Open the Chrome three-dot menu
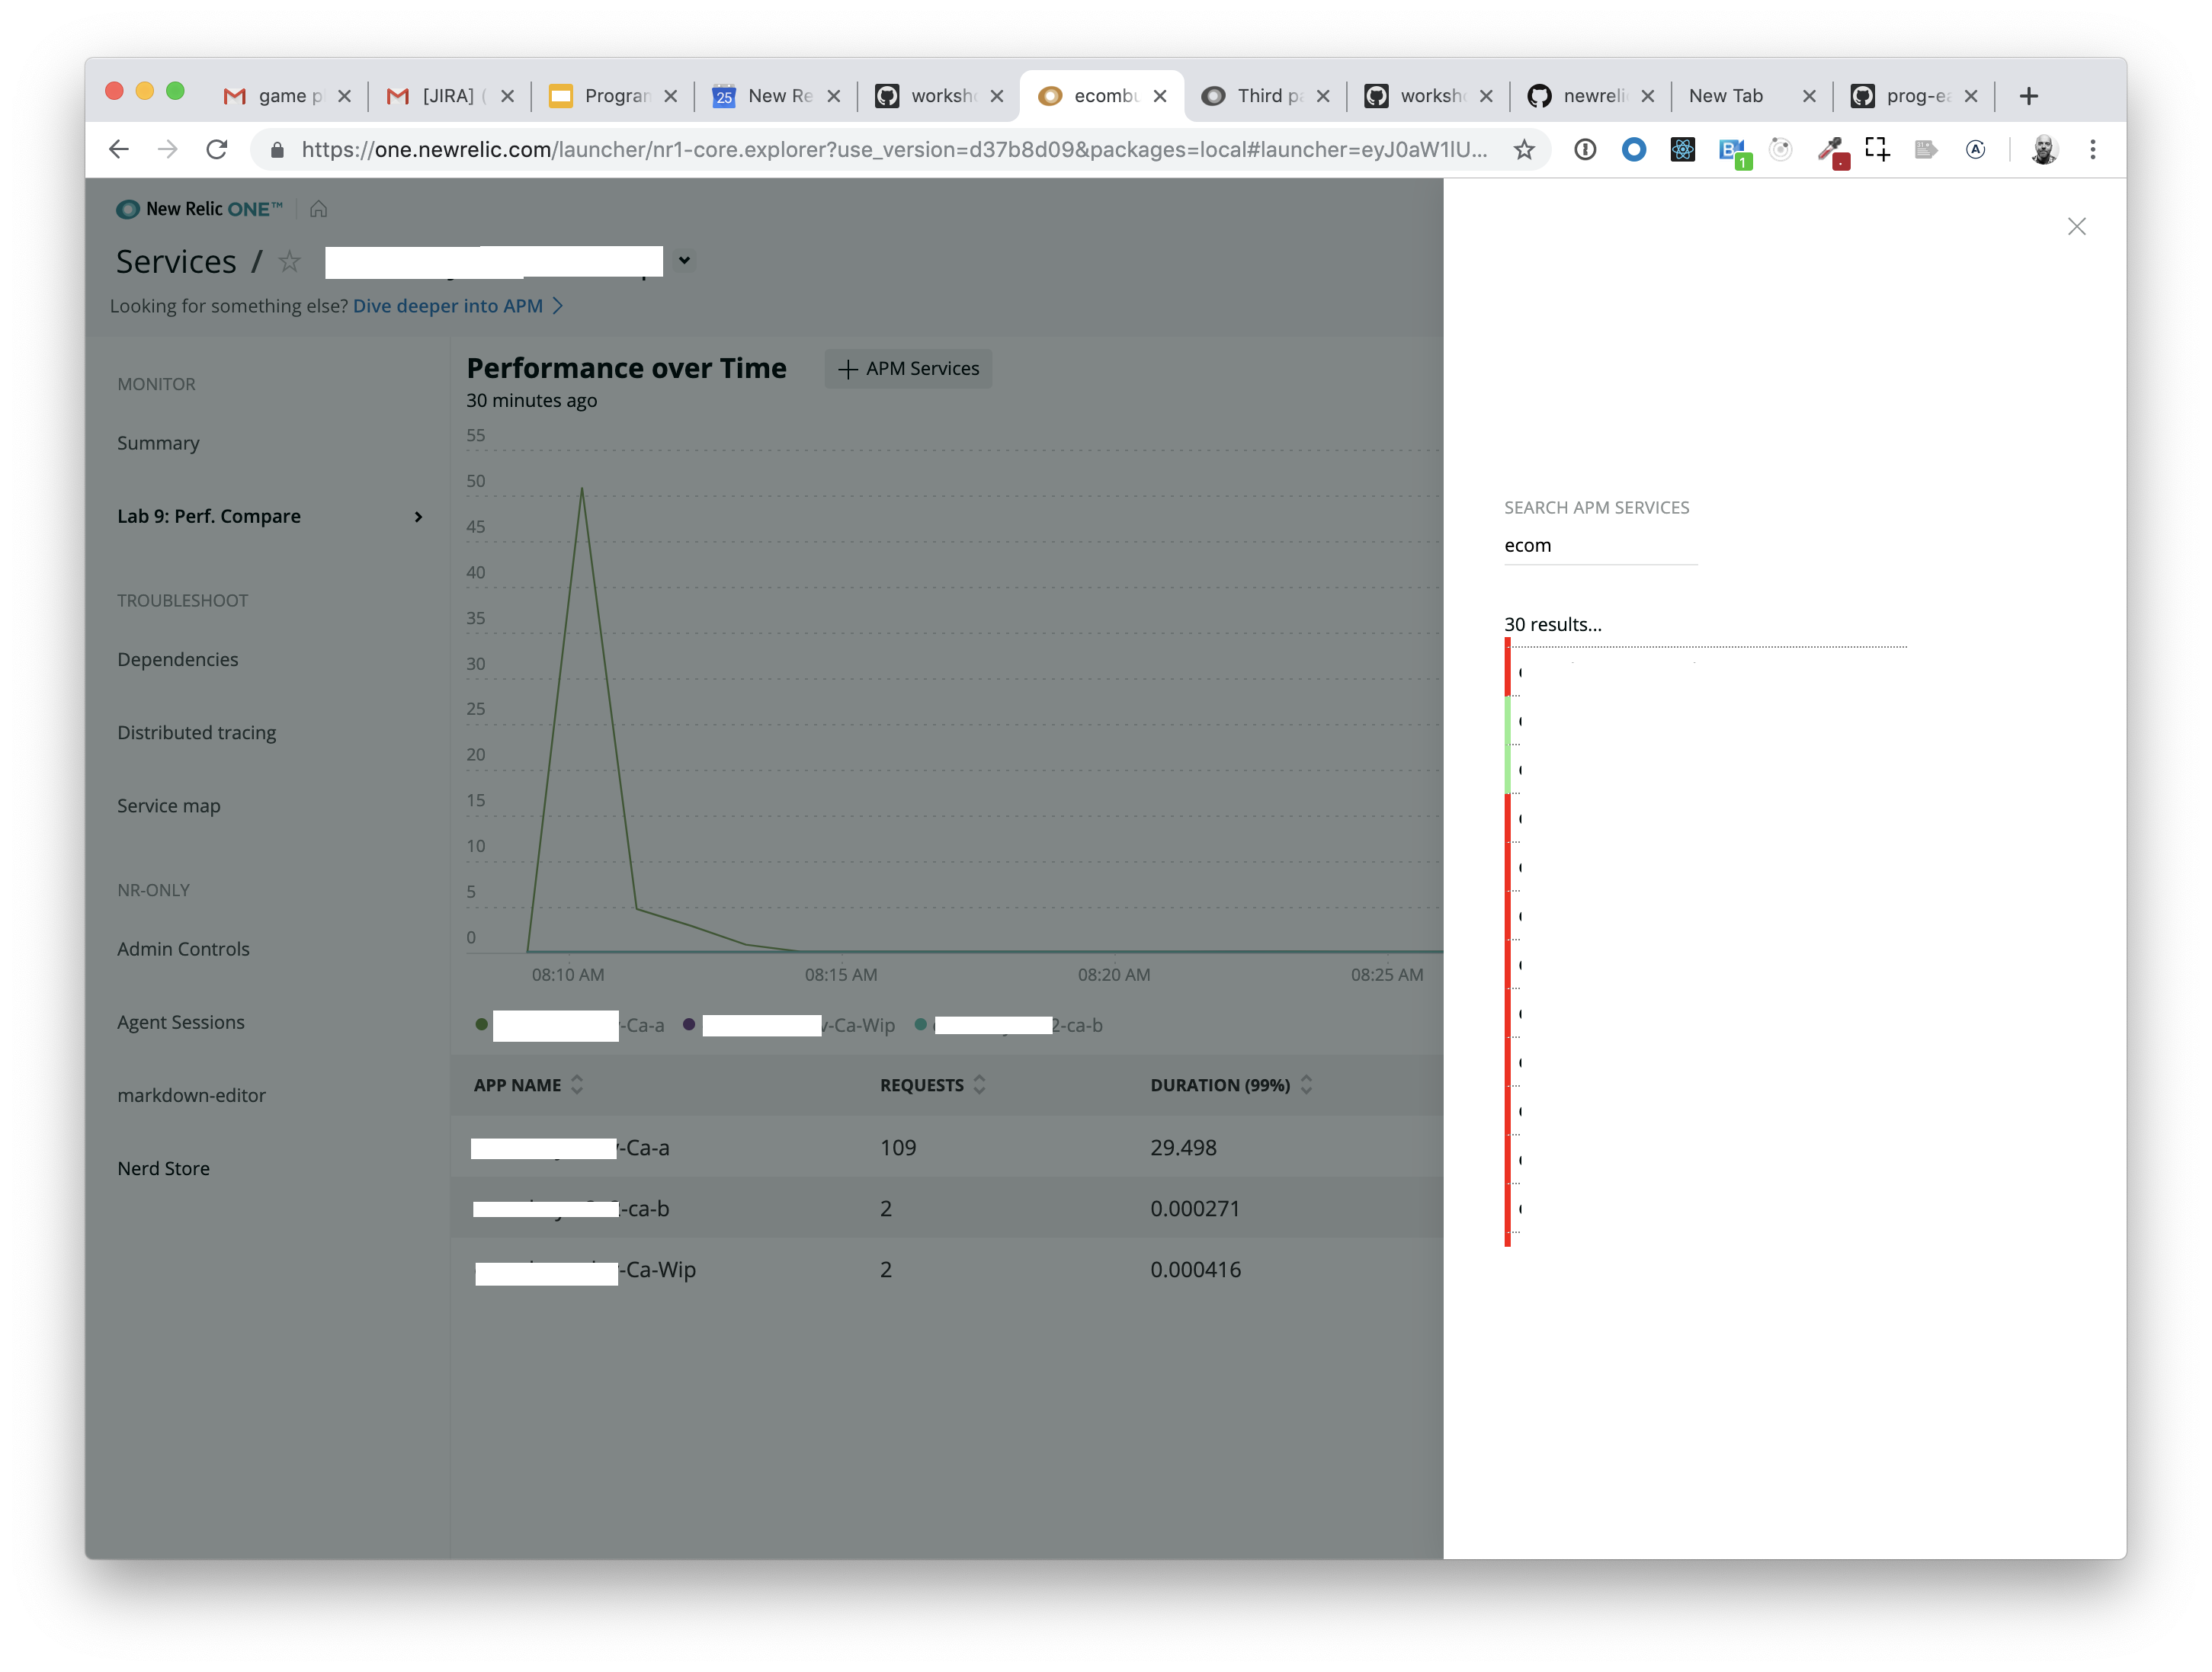2212x1672 pixels. (x=2092, y=150)
